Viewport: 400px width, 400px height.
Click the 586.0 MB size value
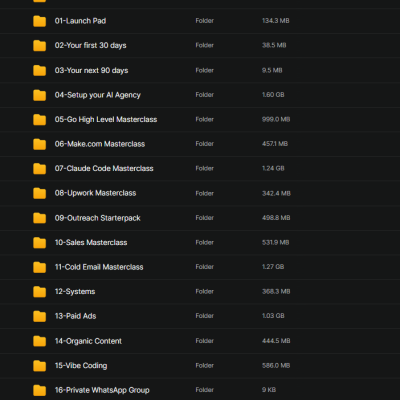pyautogui.click(x=276, y=365)
